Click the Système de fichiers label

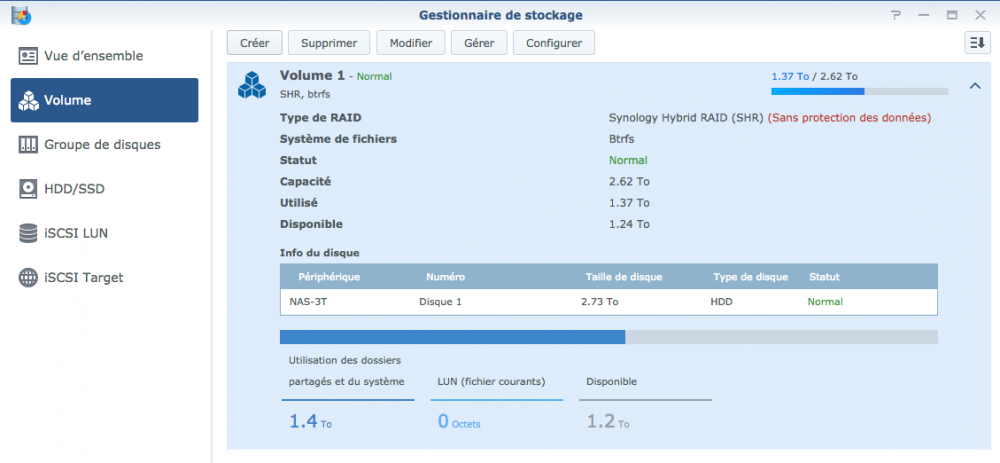(x=338, y=139)
